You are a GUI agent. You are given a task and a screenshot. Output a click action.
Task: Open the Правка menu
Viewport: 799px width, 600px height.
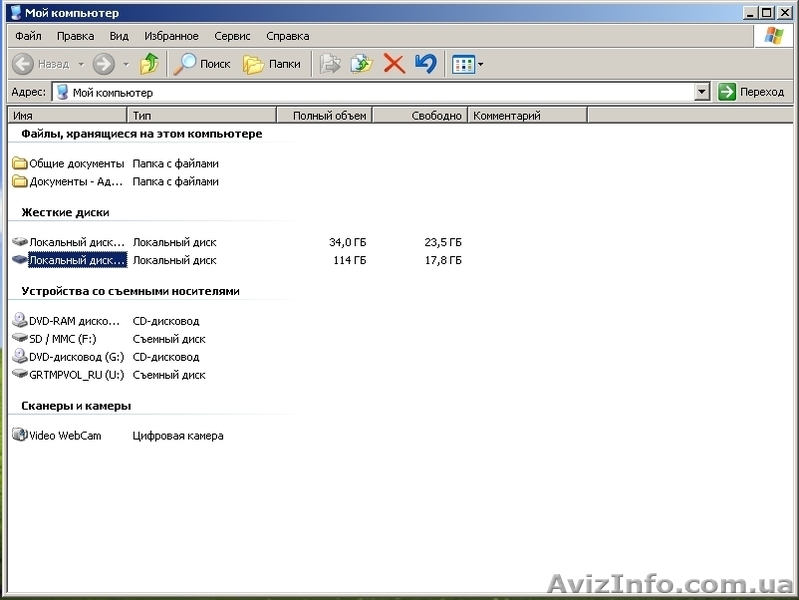(75, 36)
